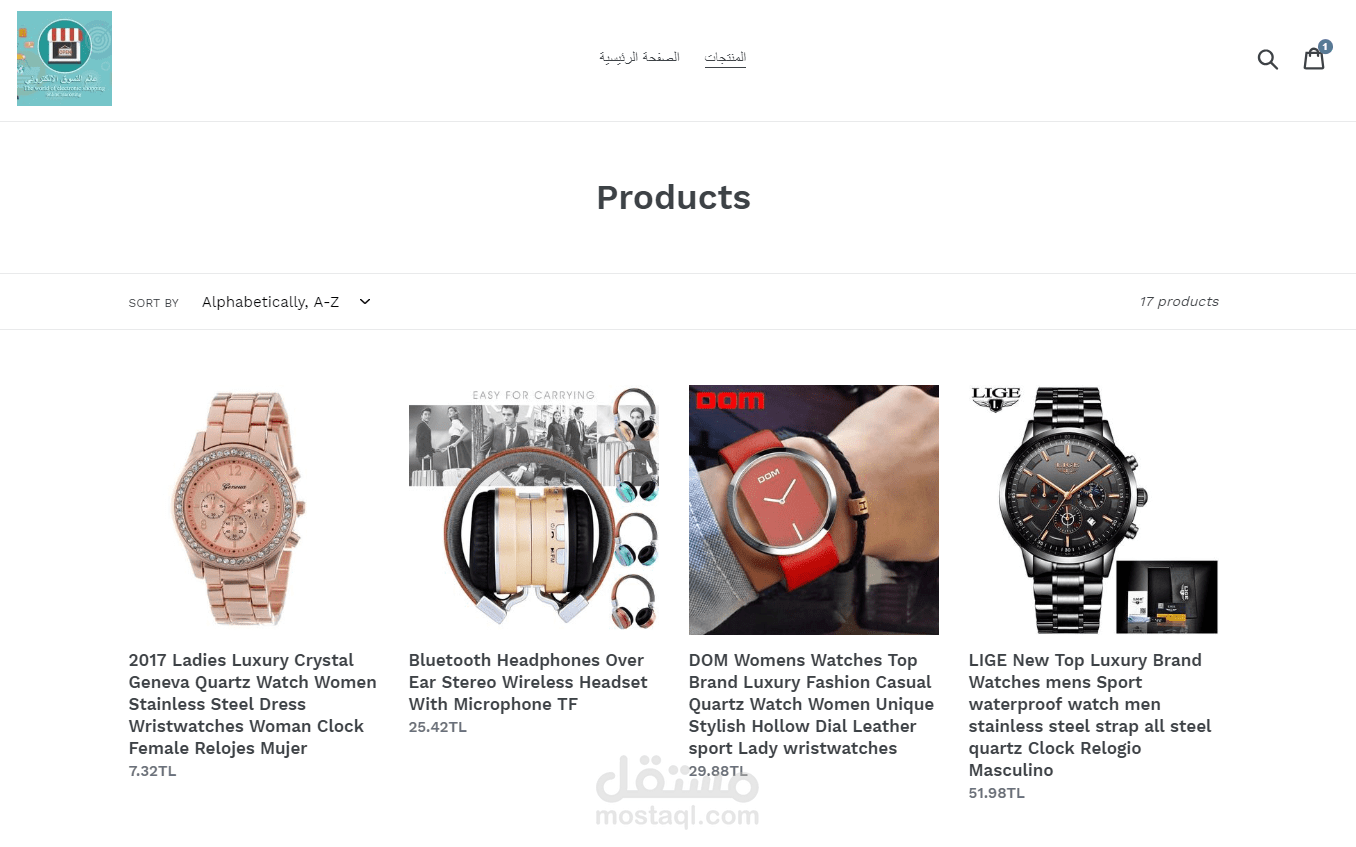Open LIGE New Top Luxury Brand title
The image size is (1356, 847).
[1090, 715]
